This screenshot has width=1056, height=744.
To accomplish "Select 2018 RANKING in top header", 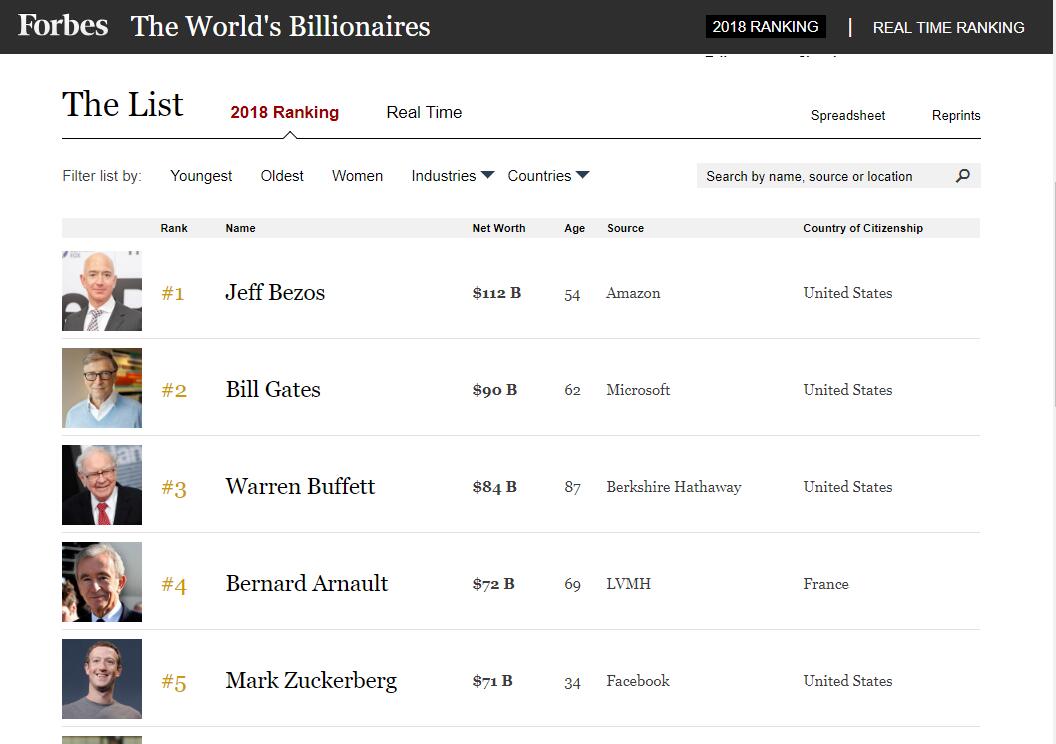I will pyautogui.click(x=765, y=27).
